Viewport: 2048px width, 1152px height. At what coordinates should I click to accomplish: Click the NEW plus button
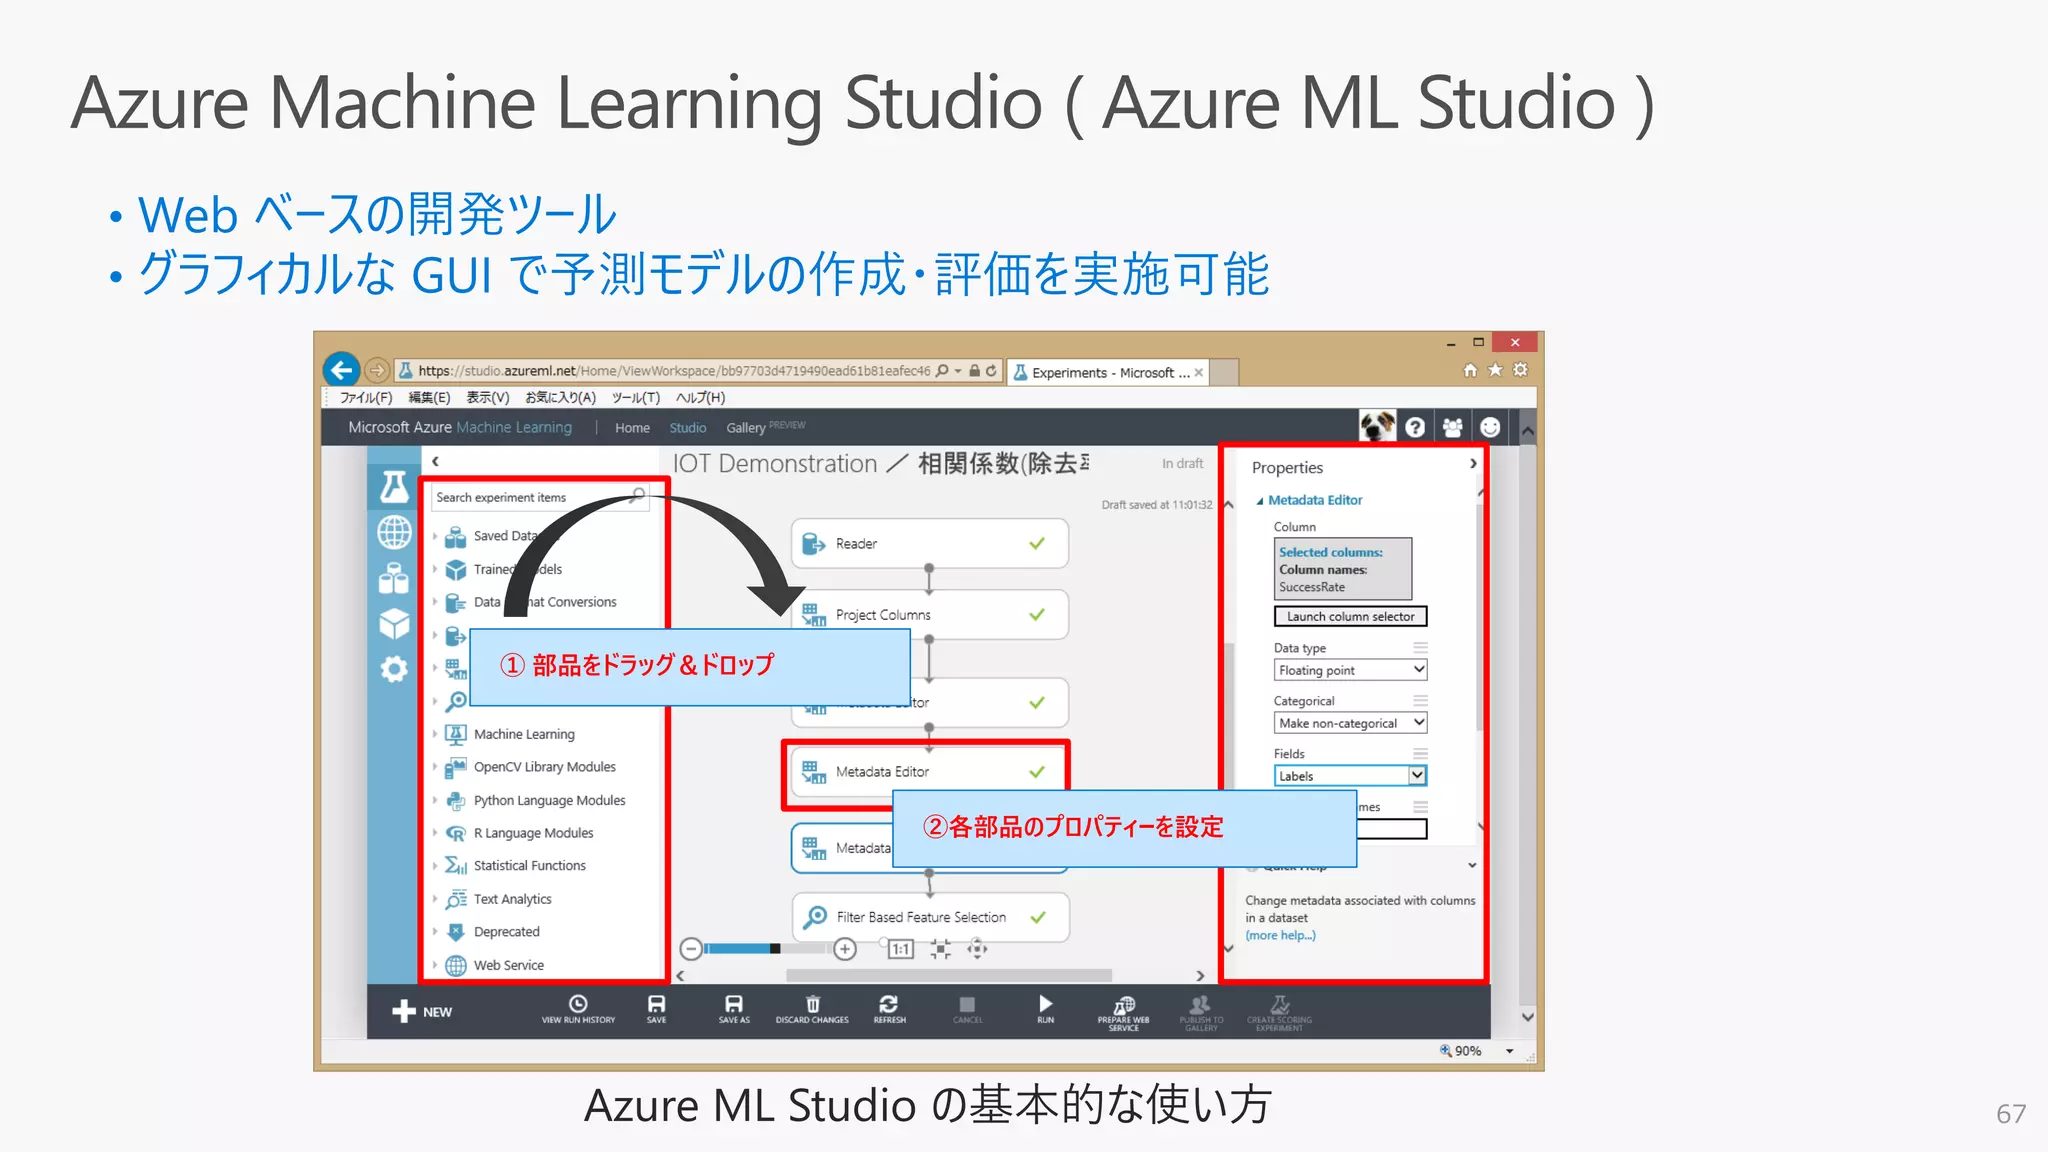click(x=422, y=1011)
